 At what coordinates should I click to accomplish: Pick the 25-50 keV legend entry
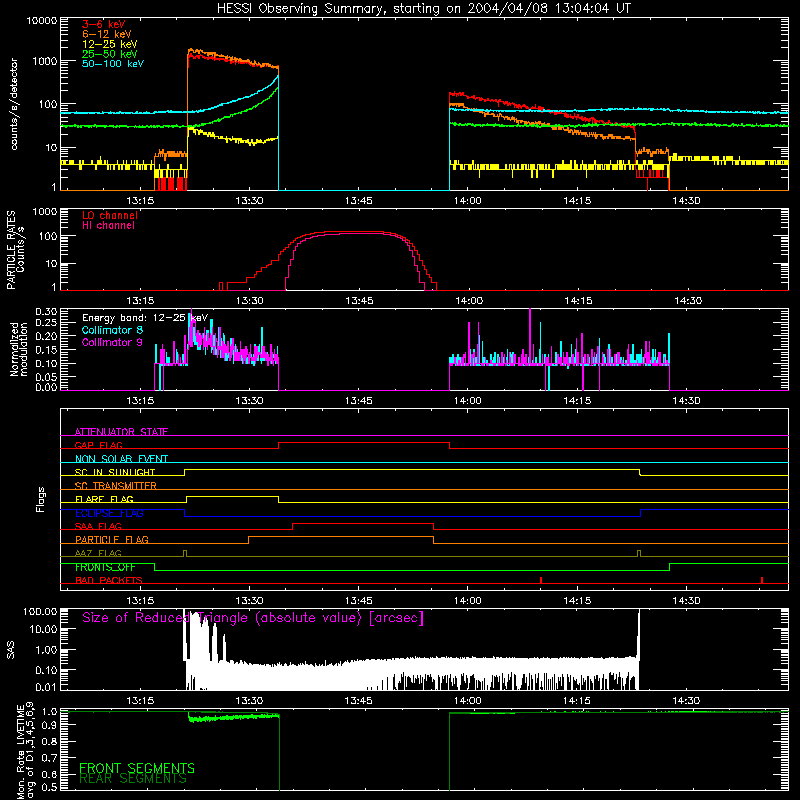tap(109, 54)
